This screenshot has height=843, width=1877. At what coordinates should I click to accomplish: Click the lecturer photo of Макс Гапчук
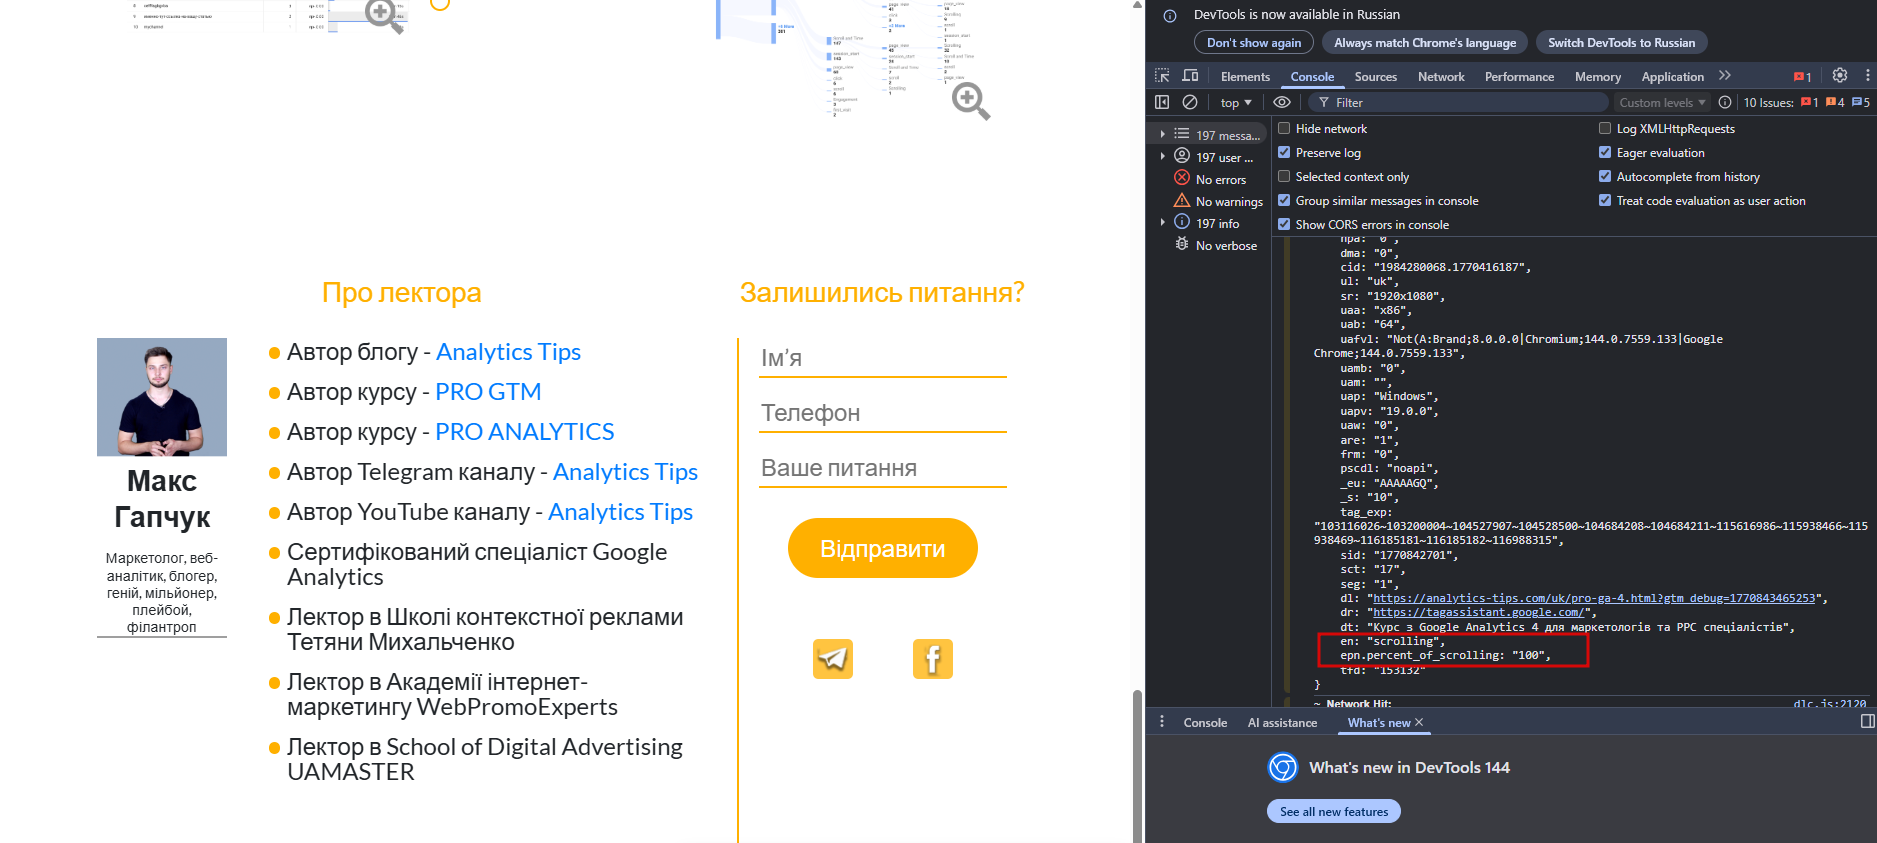tap(162, 397)
